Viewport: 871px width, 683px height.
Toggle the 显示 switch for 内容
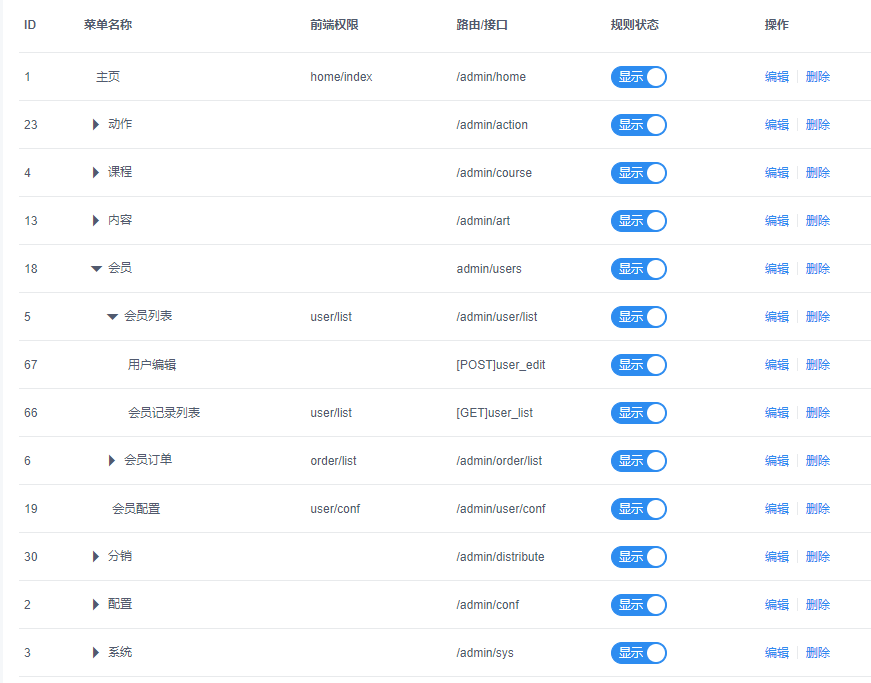(x=638, y=221)
